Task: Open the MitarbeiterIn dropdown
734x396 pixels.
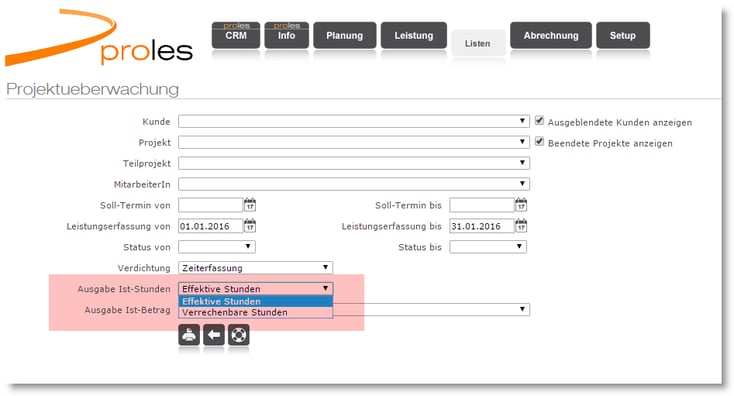Action: [354, 184]
